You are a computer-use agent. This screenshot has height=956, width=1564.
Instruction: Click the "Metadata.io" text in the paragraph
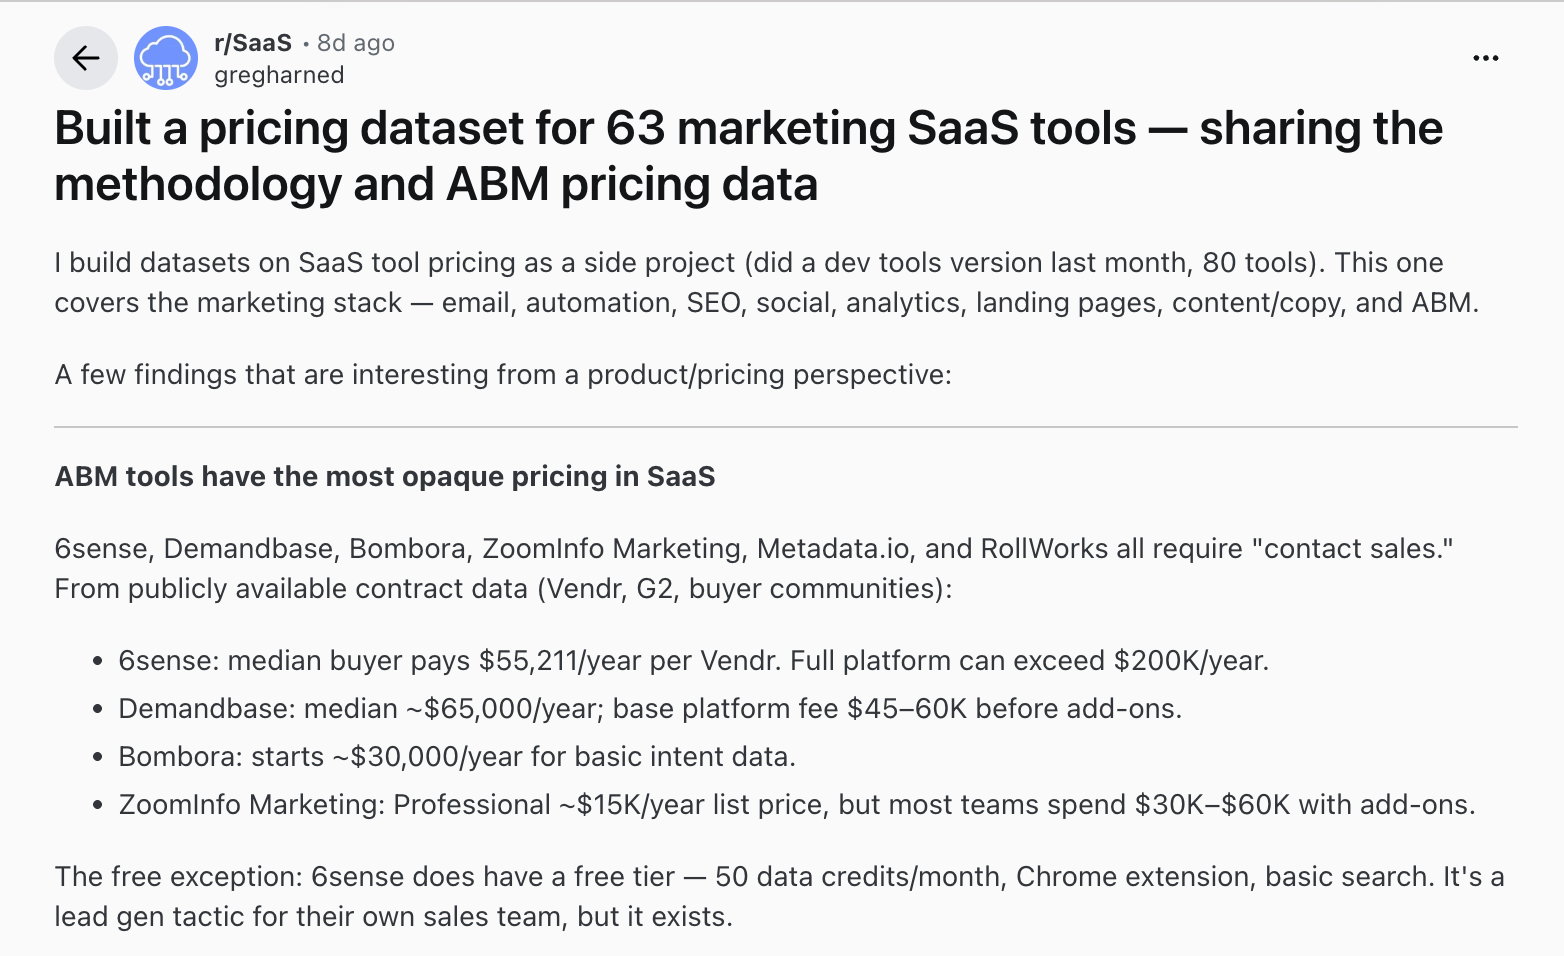tap(833, 548)
